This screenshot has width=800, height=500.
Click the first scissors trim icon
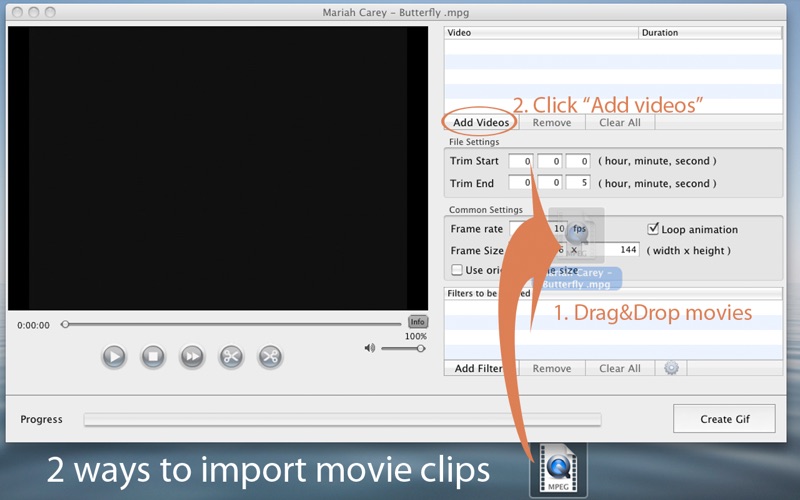coord(231,356)
